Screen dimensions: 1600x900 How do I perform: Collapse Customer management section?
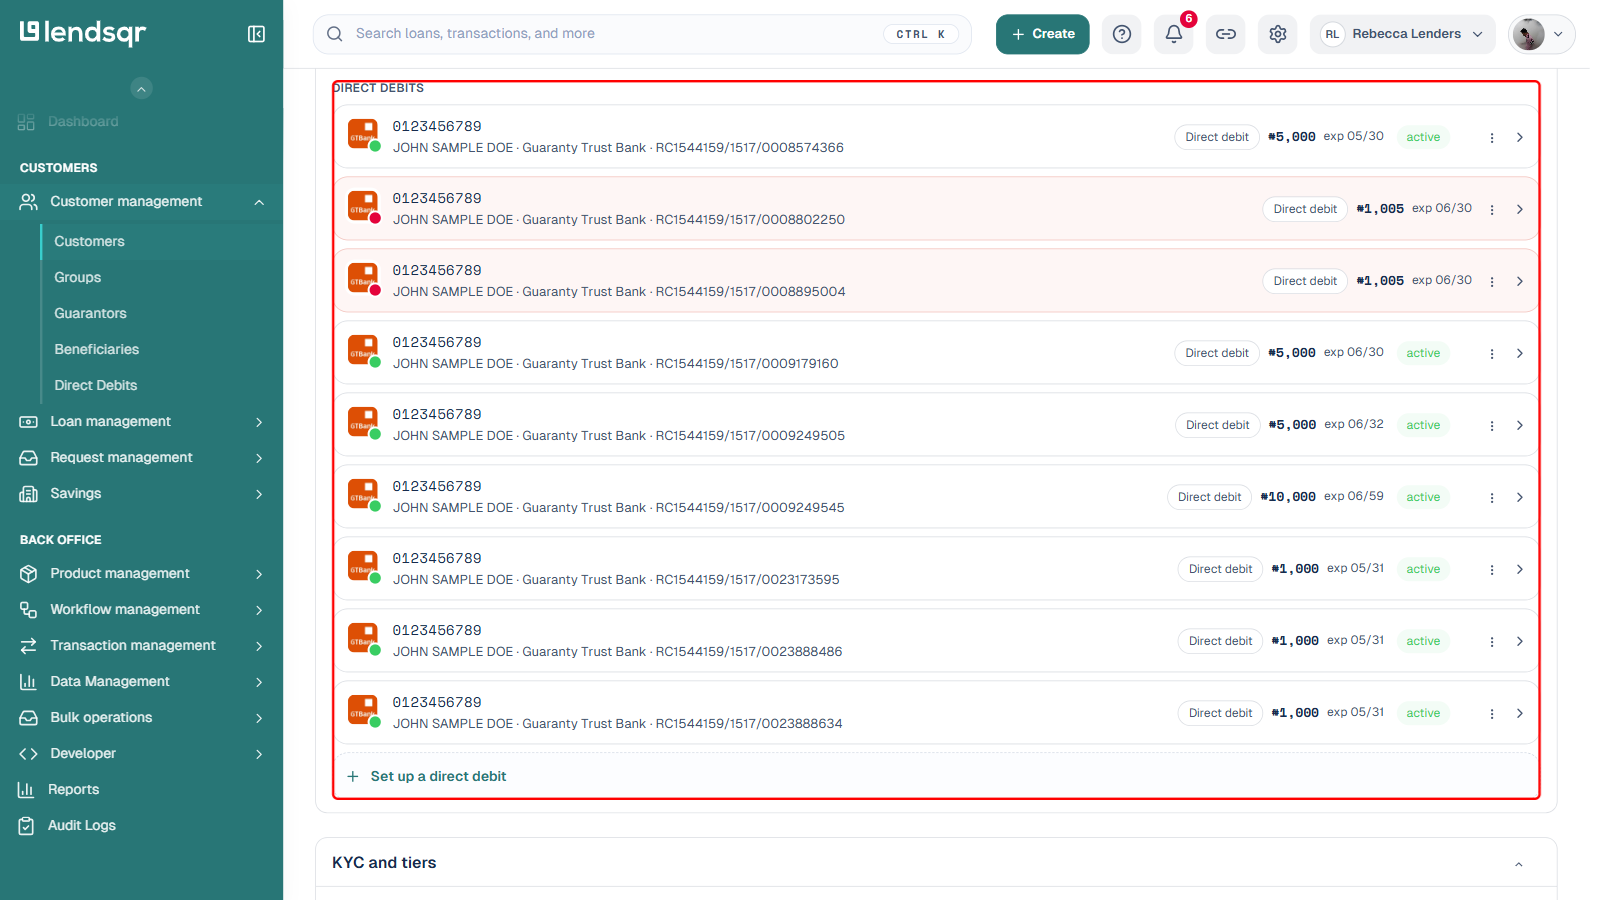pos(259,202)
